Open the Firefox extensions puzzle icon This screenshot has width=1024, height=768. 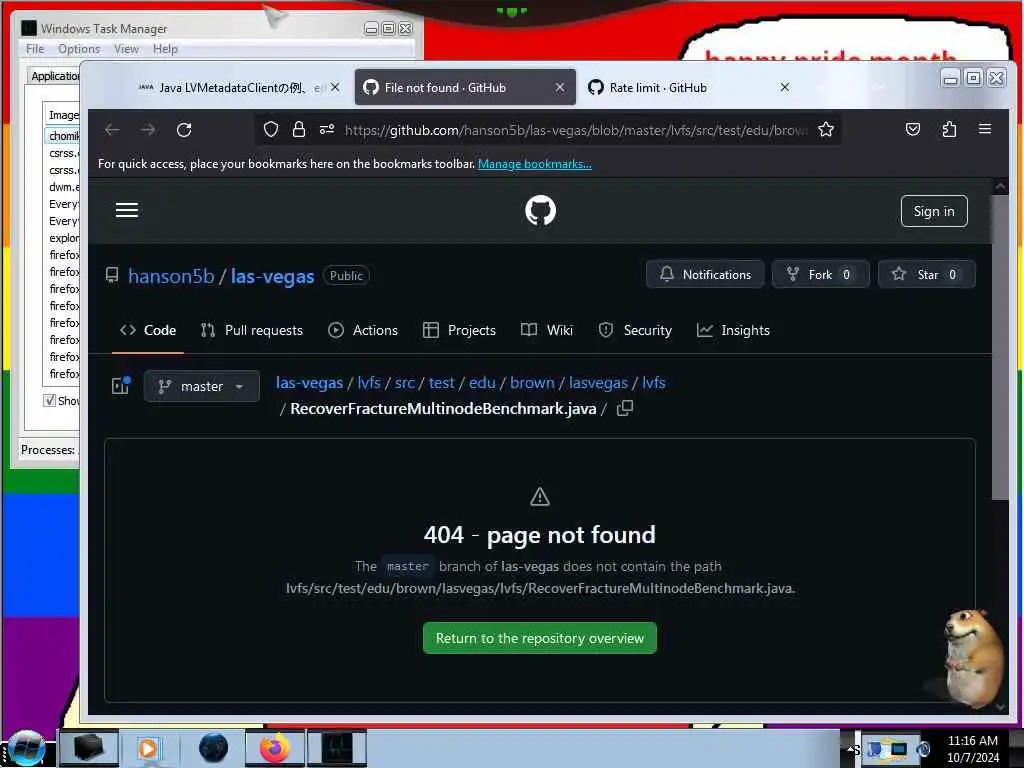tap(949, 129)
